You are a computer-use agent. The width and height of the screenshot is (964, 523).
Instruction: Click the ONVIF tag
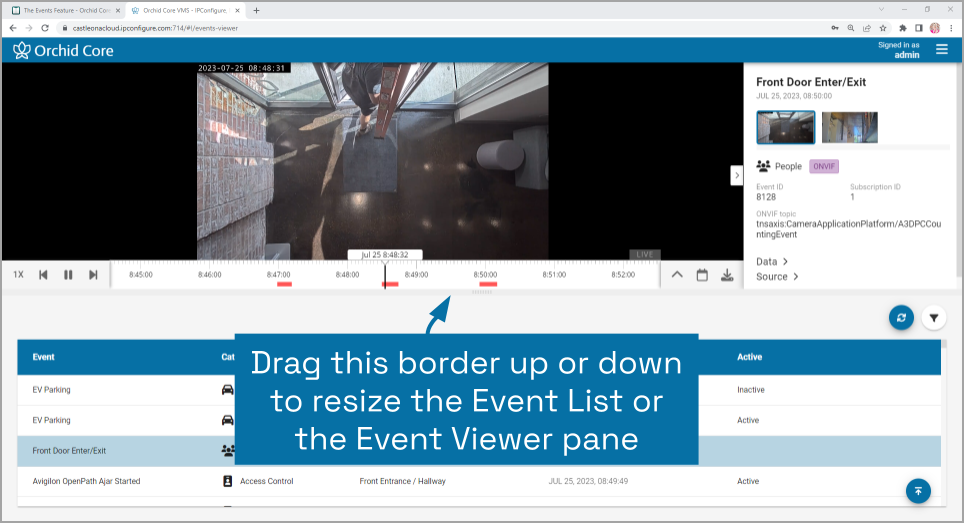pyautogui.click(x=824, y=167)
